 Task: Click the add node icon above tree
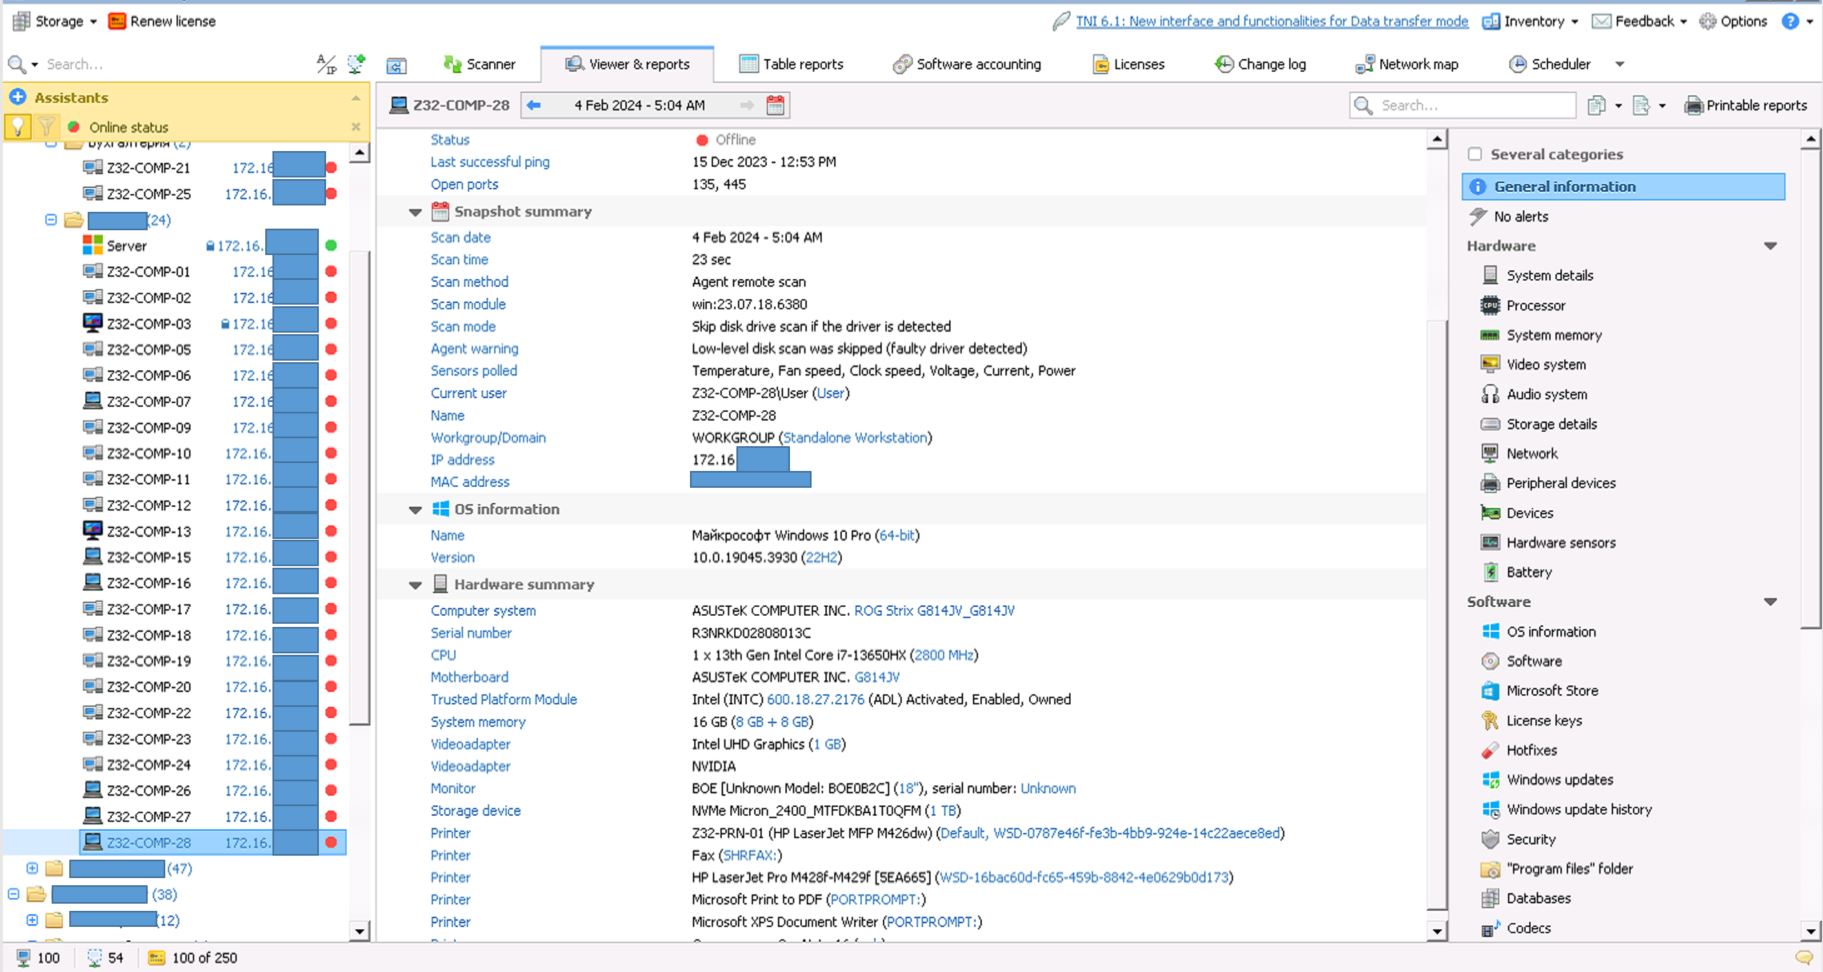[356, 64]
